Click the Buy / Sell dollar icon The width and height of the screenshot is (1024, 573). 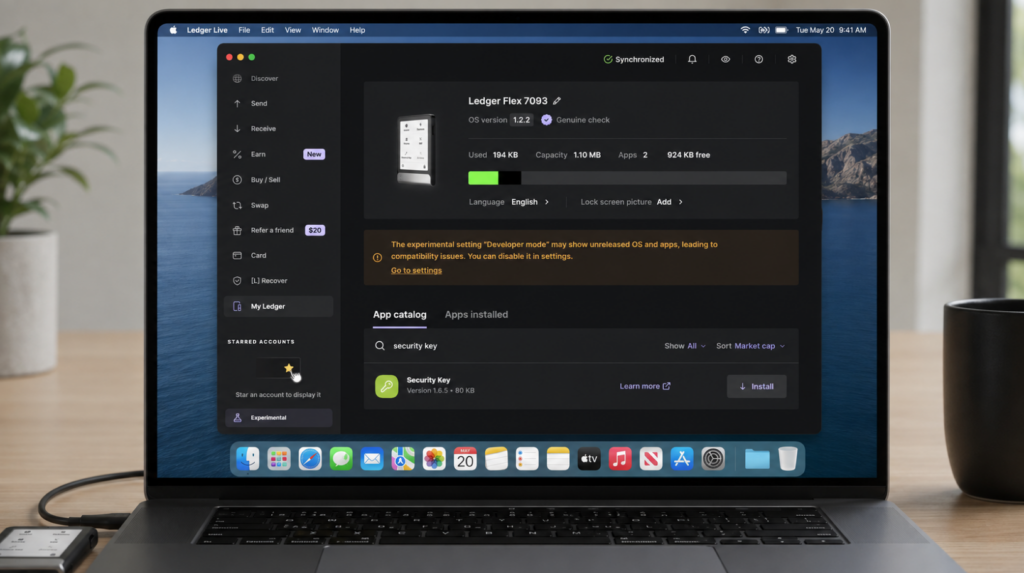[x=237, y=180]
